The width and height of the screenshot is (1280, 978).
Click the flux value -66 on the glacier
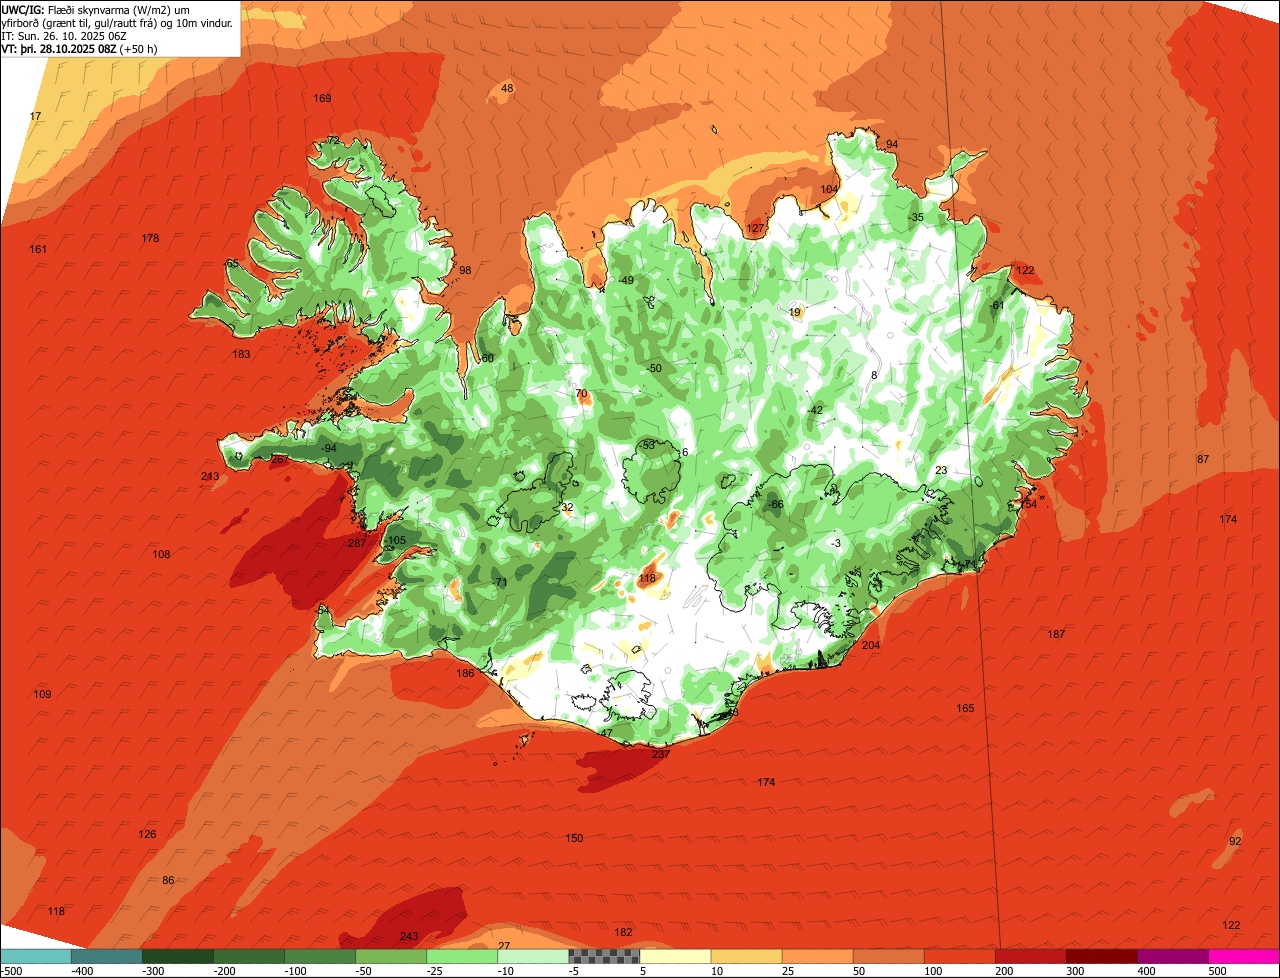tap(775, 504)
